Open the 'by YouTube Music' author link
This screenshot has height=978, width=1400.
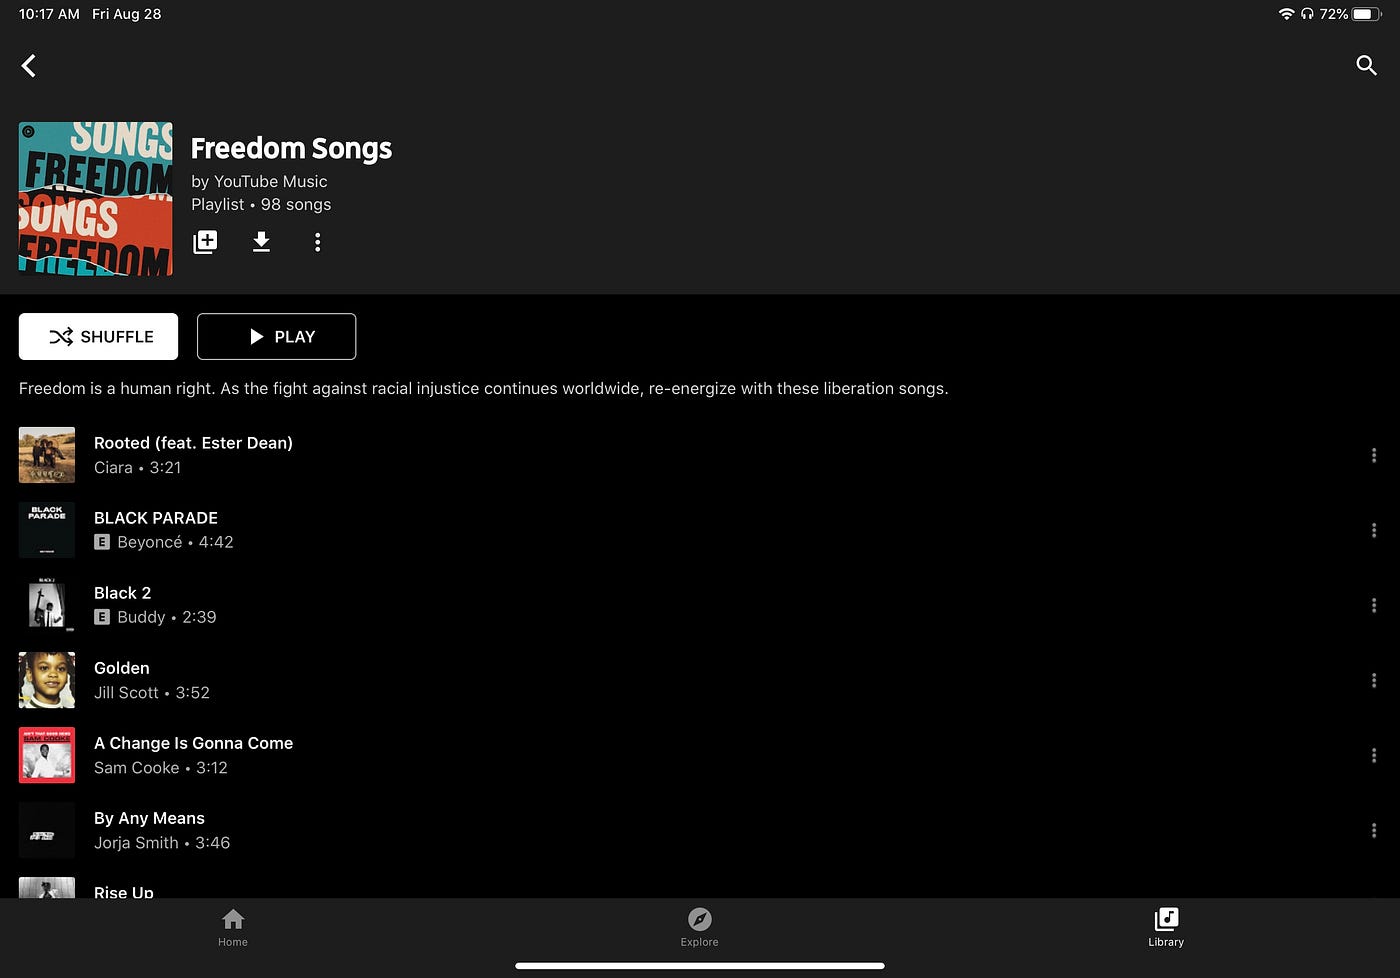click(259, 181)
